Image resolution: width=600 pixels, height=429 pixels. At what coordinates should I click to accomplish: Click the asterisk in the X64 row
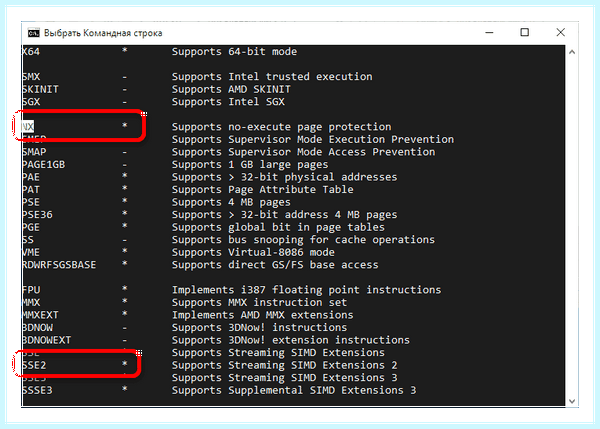pos(125,51)
